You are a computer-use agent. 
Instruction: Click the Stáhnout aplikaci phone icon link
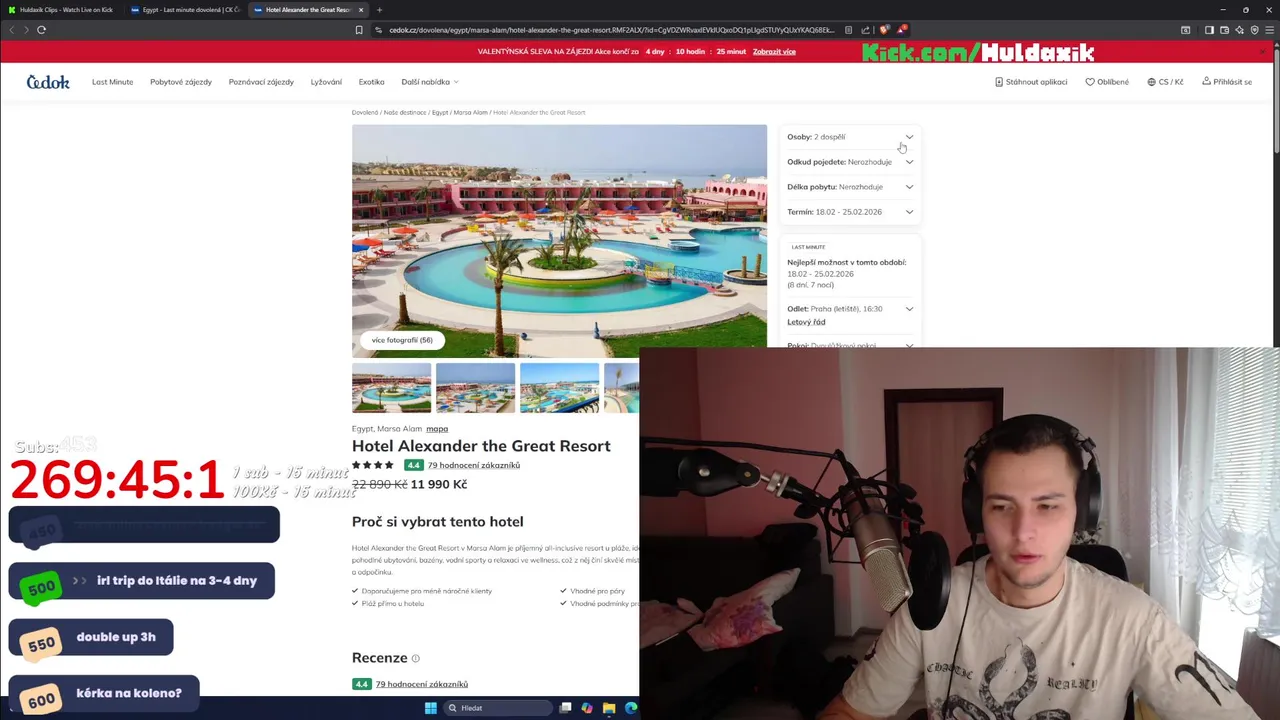coord(1031,82)
